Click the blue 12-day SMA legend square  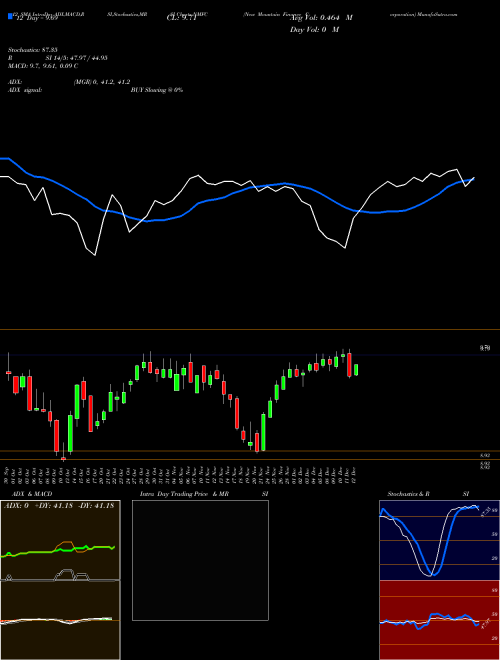[x=10, y=17]
